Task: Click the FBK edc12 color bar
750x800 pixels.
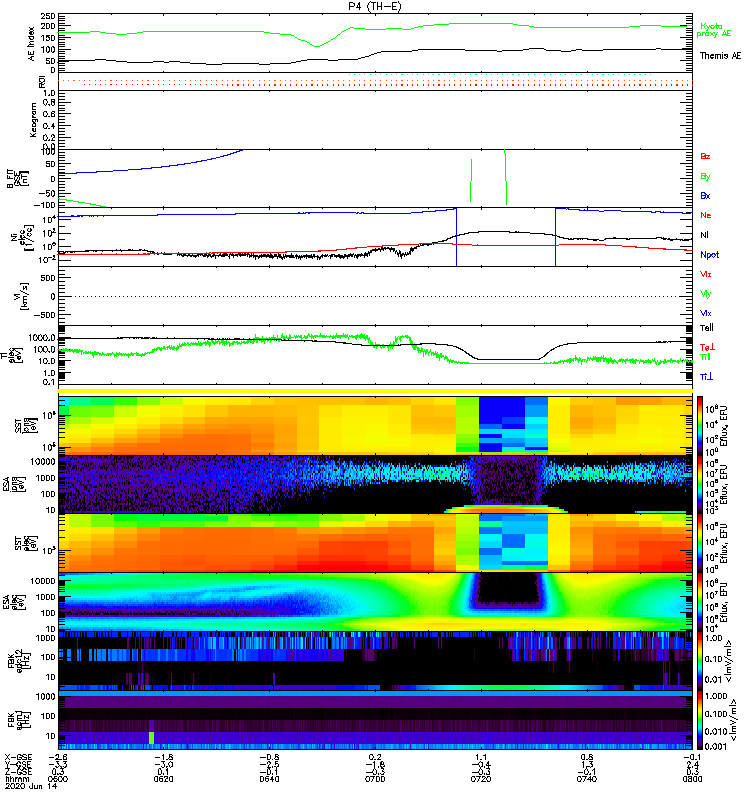Action: point(700,661)
